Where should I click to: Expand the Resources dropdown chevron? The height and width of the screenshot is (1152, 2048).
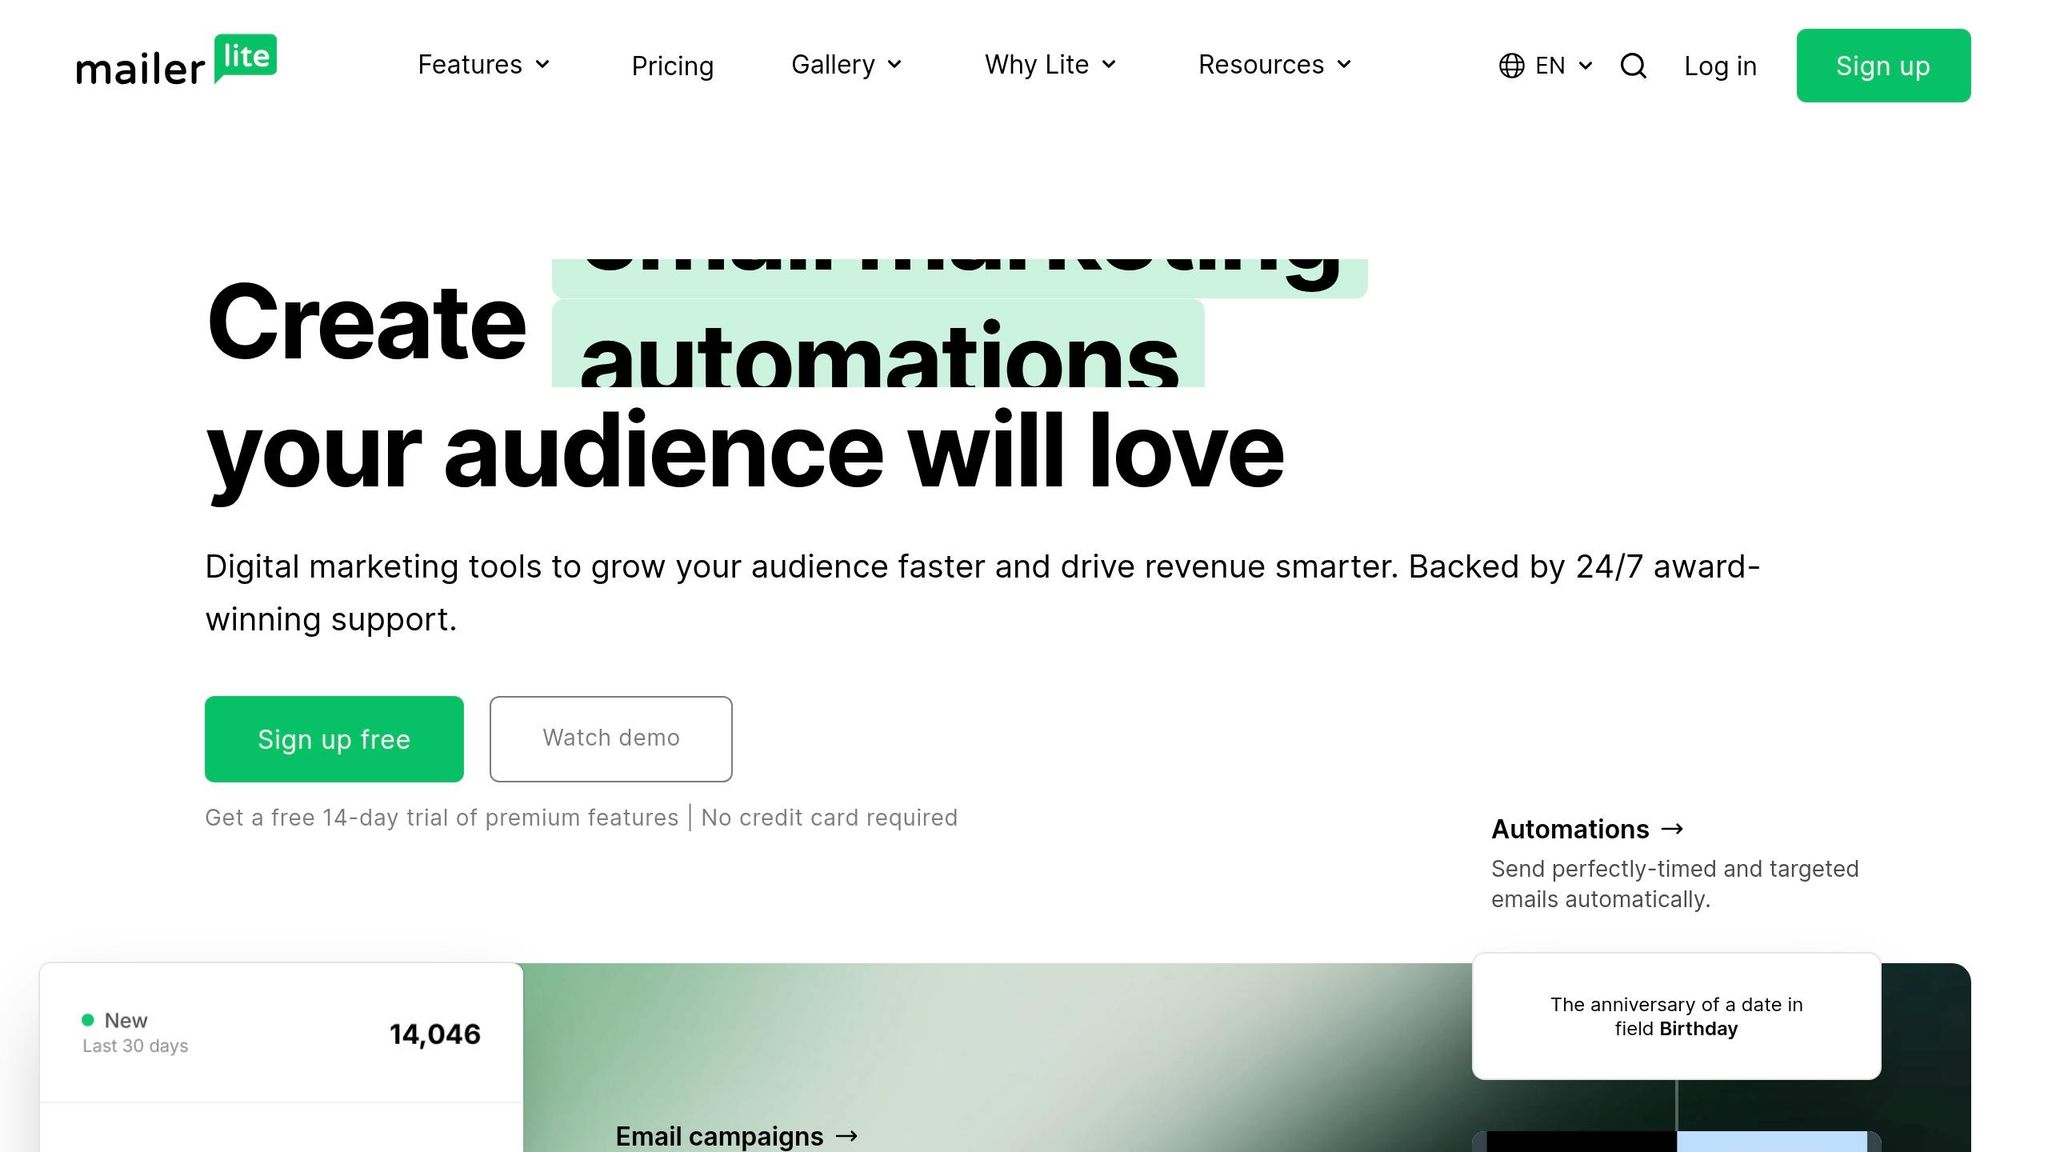click(1344, 65)
